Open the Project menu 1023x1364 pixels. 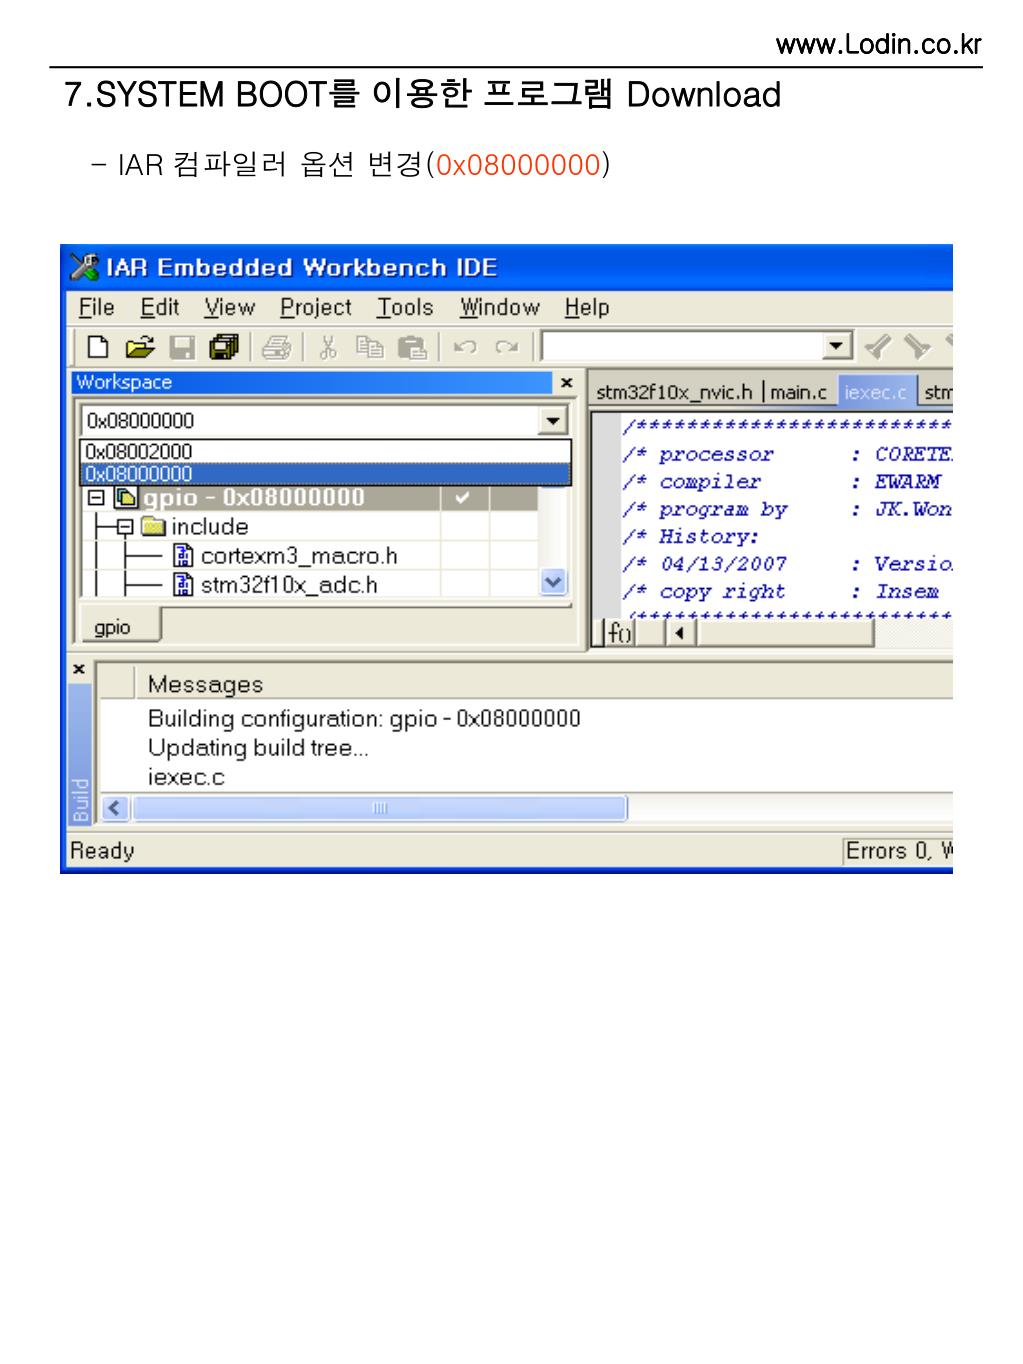click(x=315, y=307)
